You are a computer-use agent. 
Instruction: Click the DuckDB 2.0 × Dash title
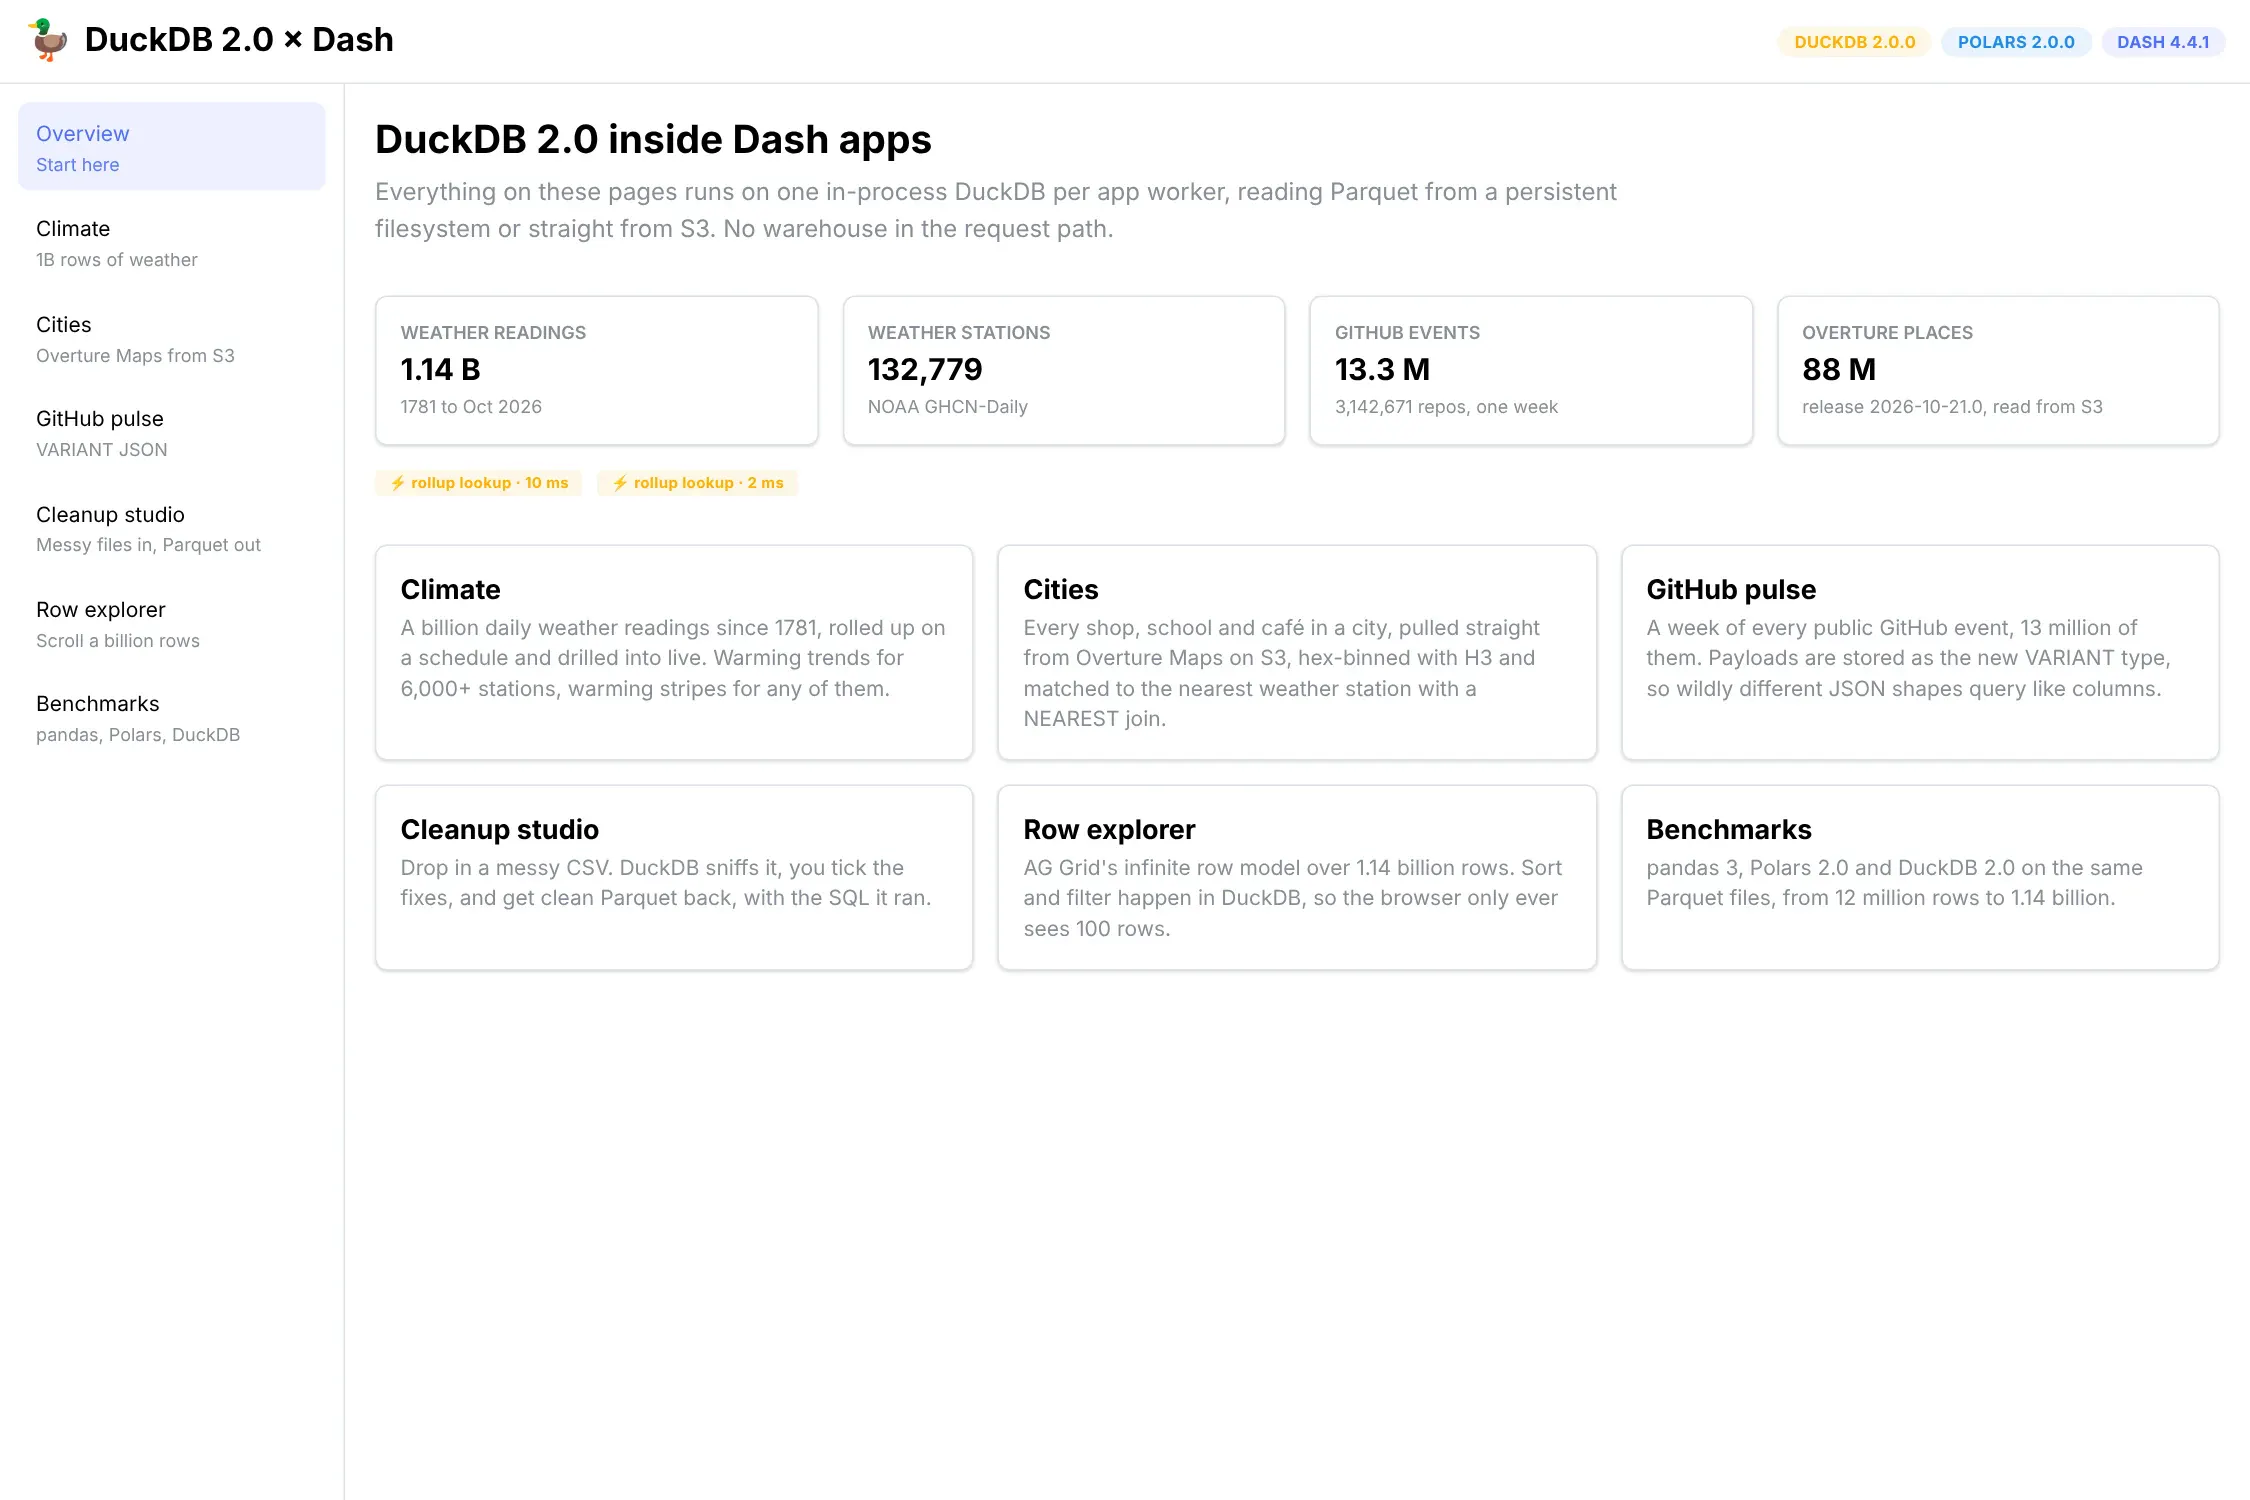coord(239,40)
